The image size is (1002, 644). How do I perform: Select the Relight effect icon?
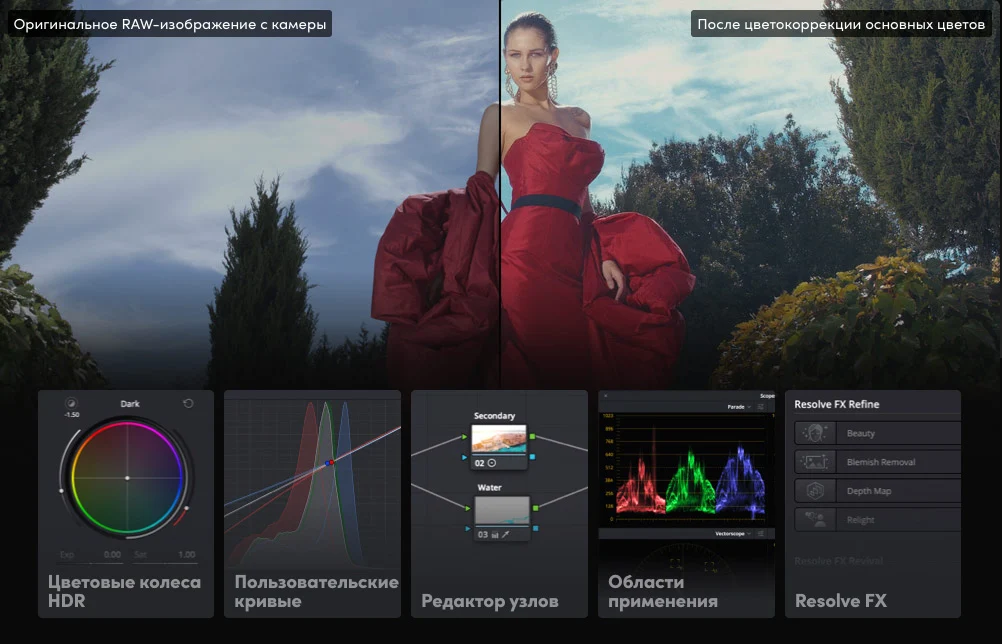coord(814,520)
